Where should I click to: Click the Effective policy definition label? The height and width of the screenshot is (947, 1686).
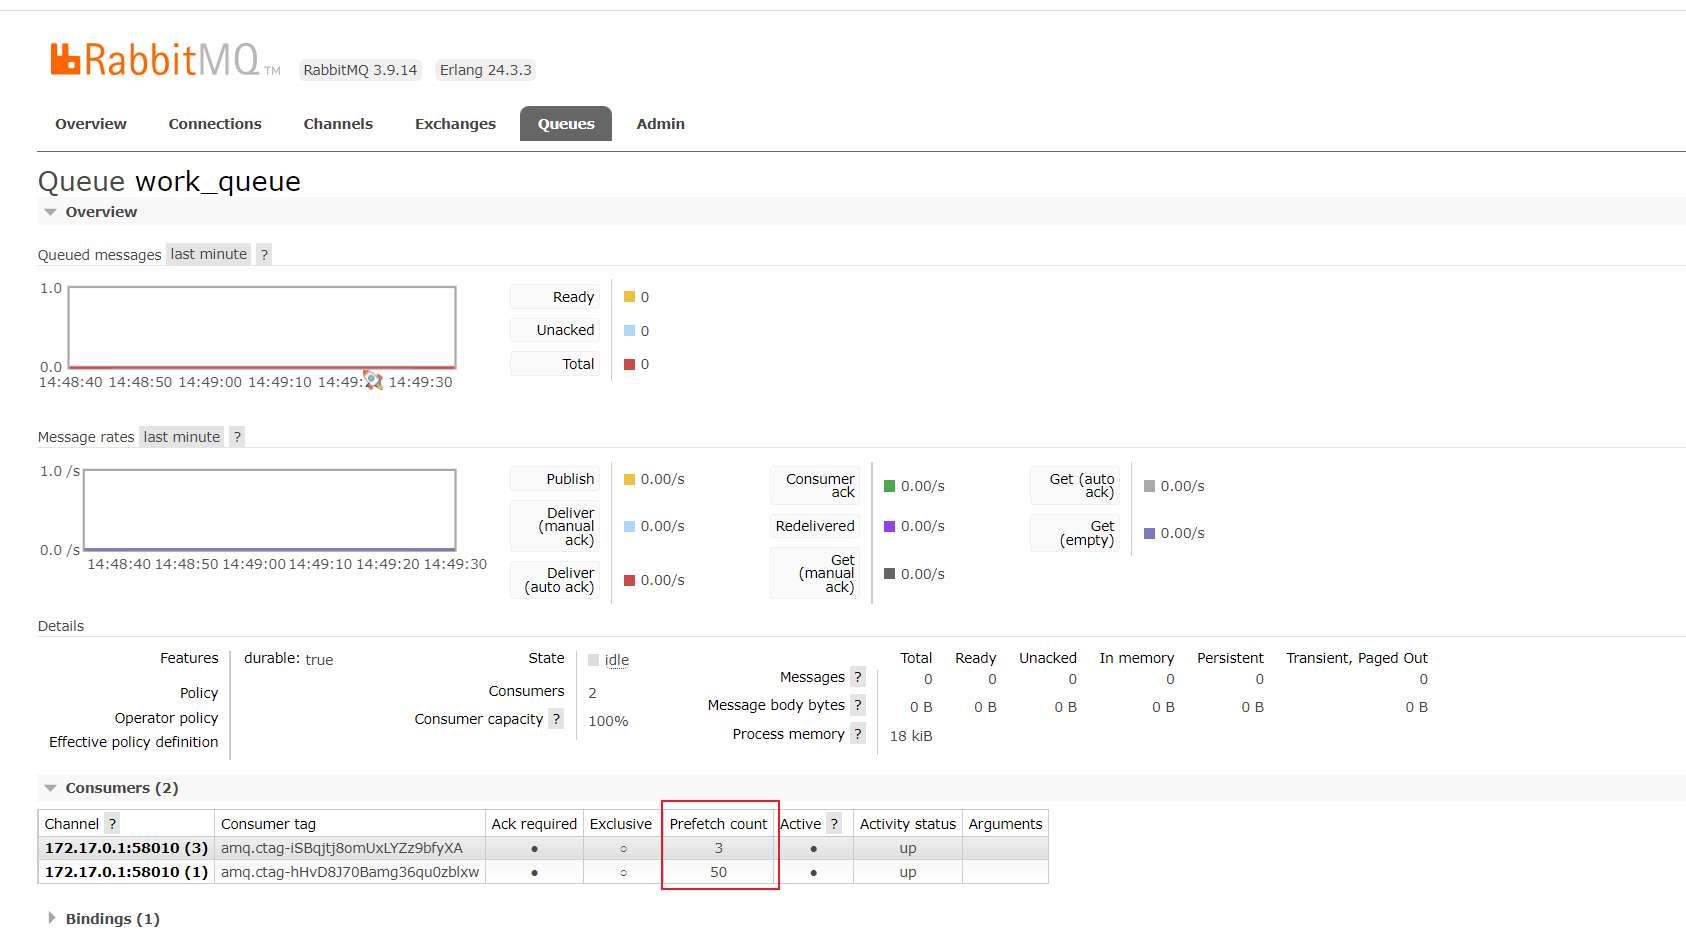133,742
